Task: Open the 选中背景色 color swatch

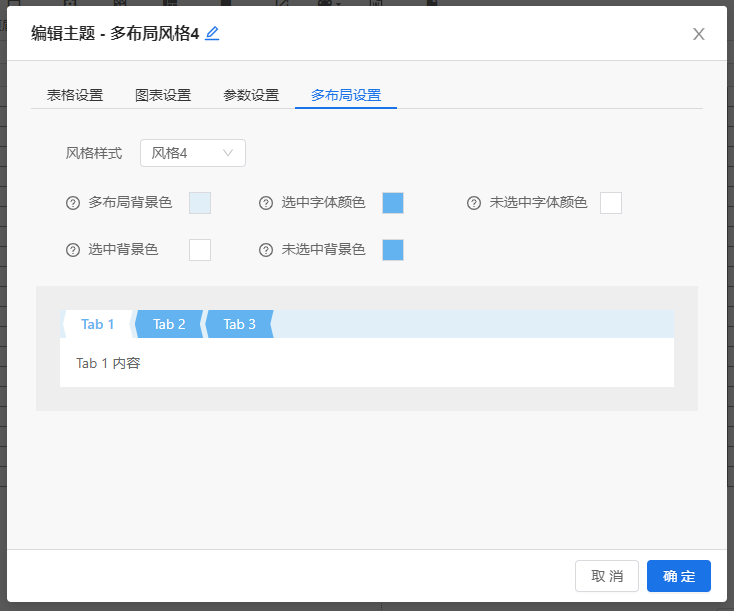Action: point(200,250)
